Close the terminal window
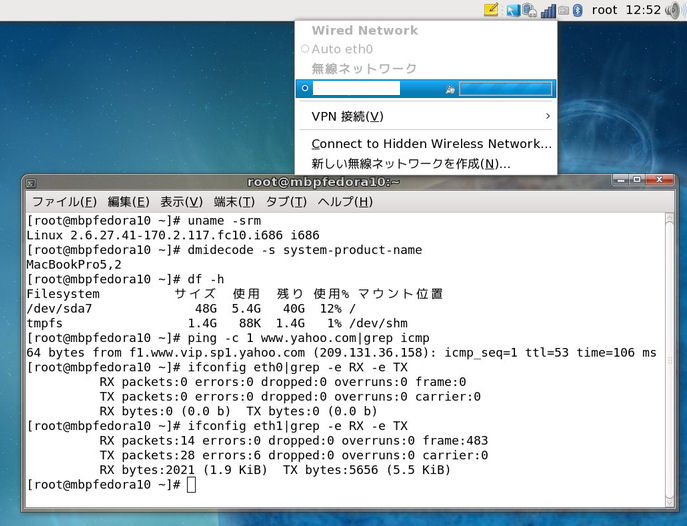 point(659,180)
